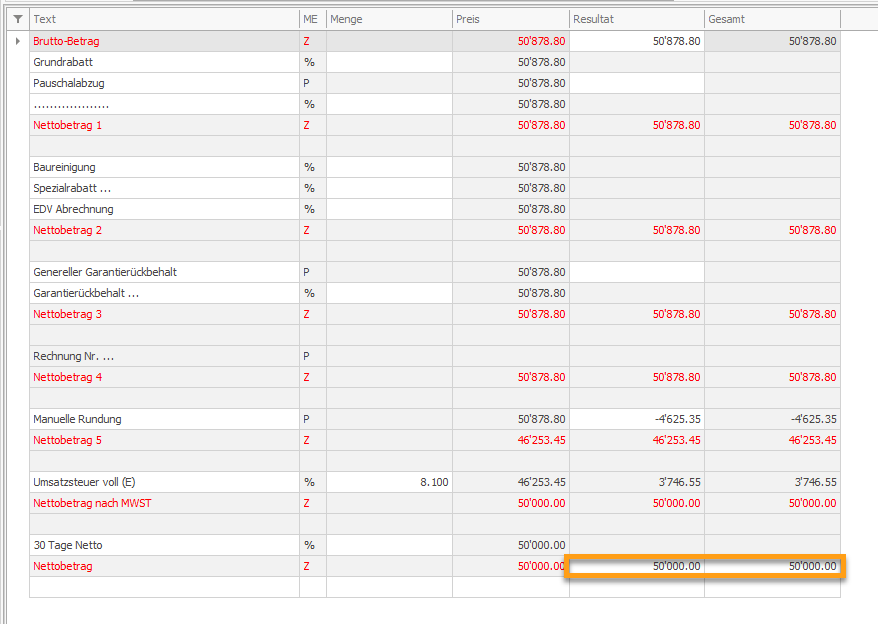Click the Gesamt 50'878.80 of Nettobetrag 4
Viewport: 878px width, 624px height.
pyautogui.click(x=772, y=377)
